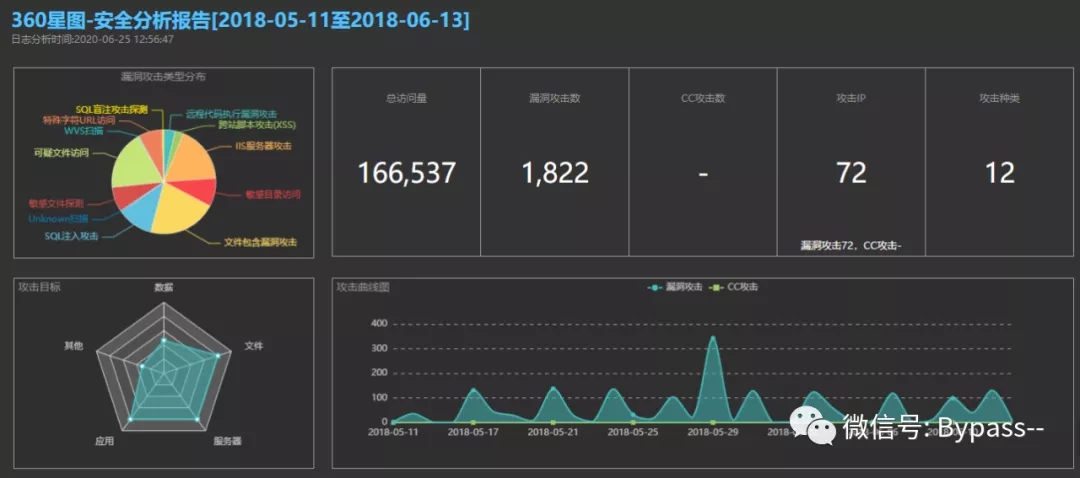Open the 漏洞攻击数 card showing 1,822

554,162
